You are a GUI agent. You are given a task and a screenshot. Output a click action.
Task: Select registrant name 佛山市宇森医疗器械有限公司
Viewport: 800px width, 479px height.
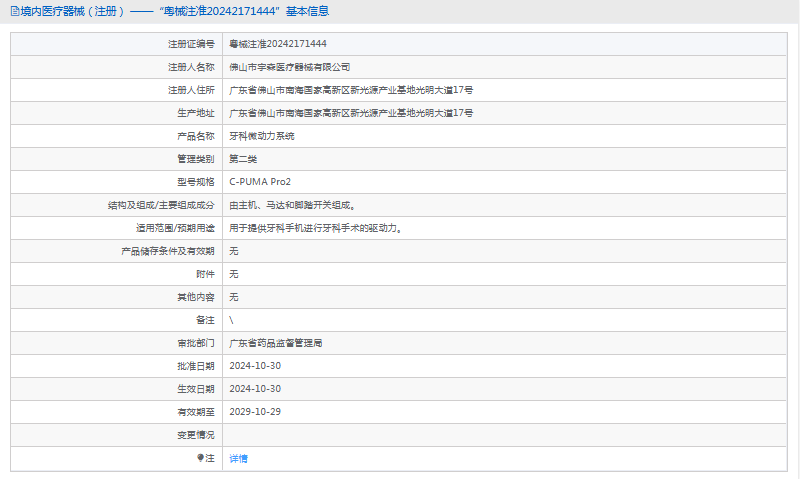[x=289, y=67]
